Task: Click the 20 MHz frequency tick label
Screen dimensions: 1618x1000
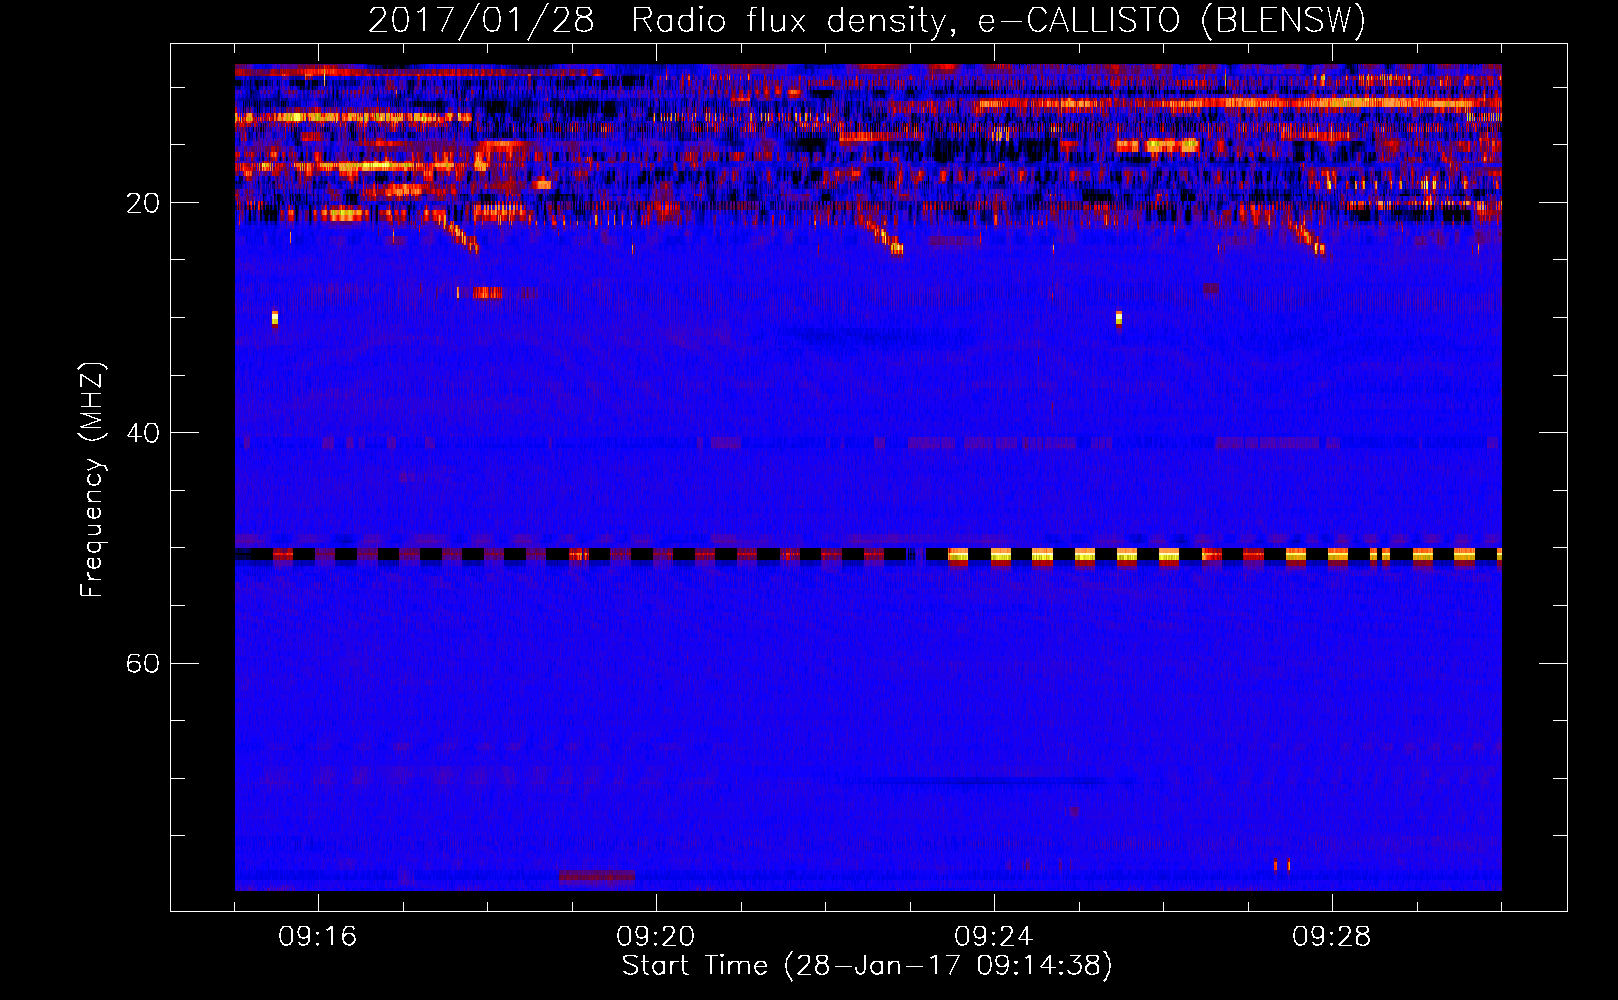Action: point(143,203)
